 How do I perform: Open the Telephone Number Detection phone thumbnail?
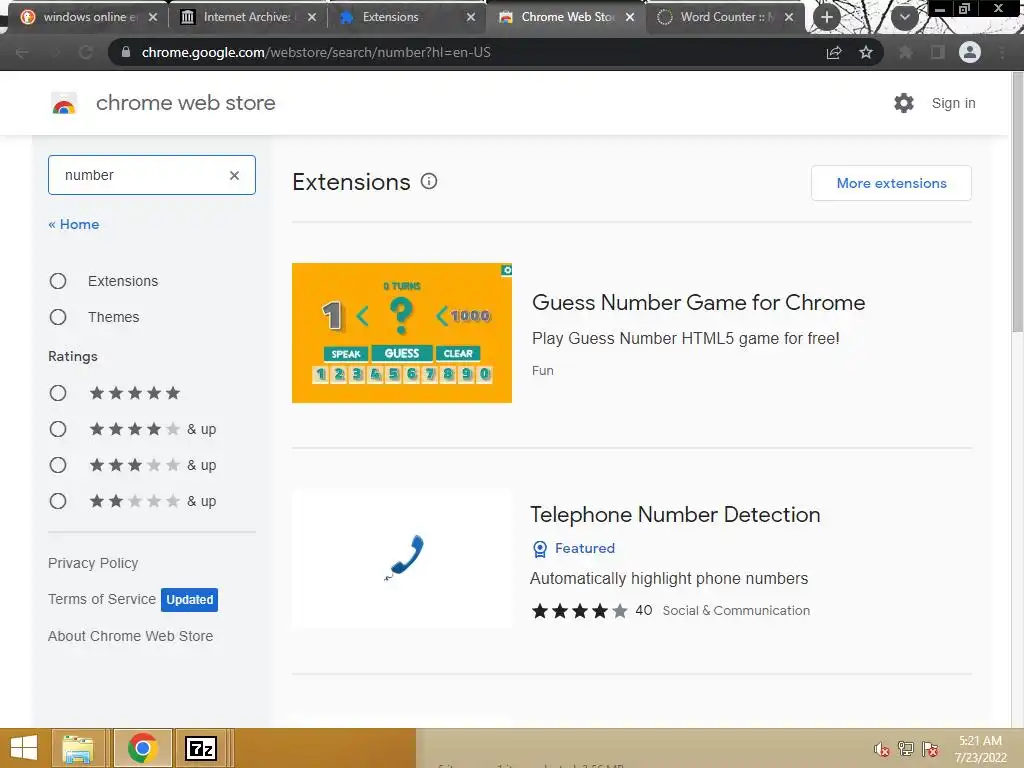402,559
